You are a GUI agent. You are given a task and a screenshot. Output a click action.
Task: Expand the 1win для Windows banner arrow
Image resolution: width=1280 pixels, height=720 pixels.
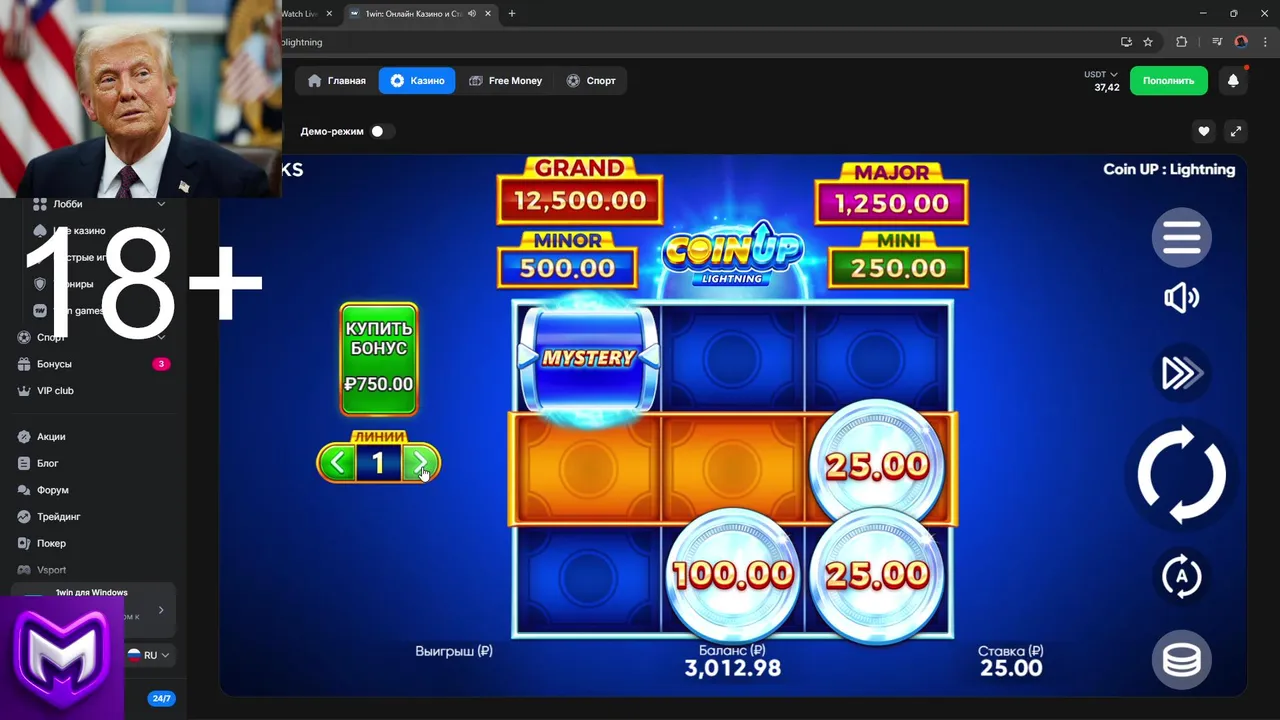(x=161, y=610)
